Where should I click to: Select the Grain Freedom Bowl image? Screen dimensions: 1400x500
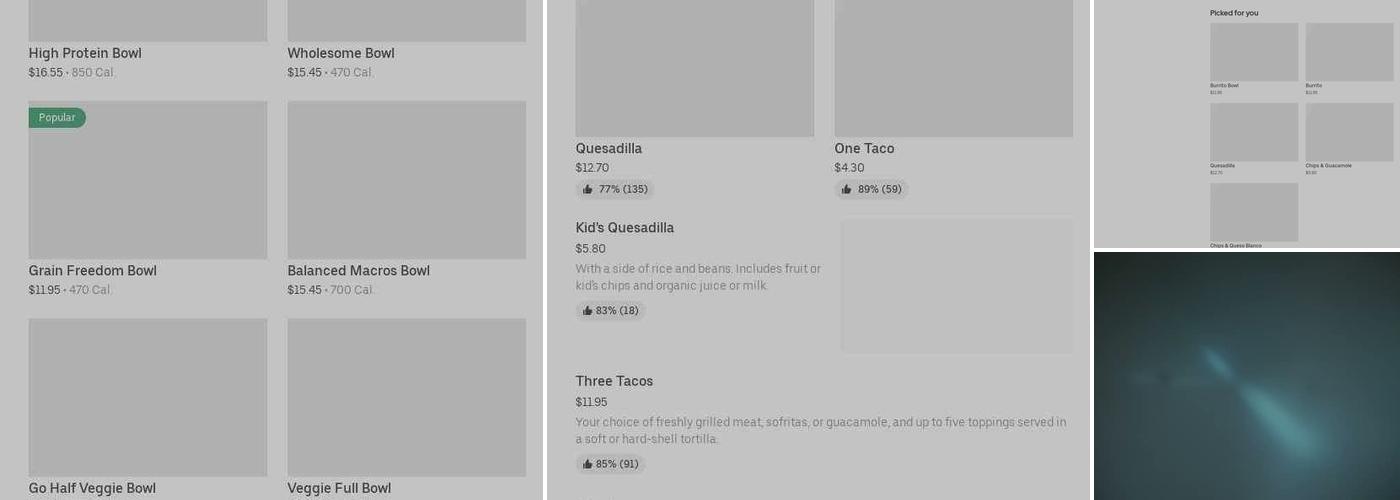click(148, 180)
